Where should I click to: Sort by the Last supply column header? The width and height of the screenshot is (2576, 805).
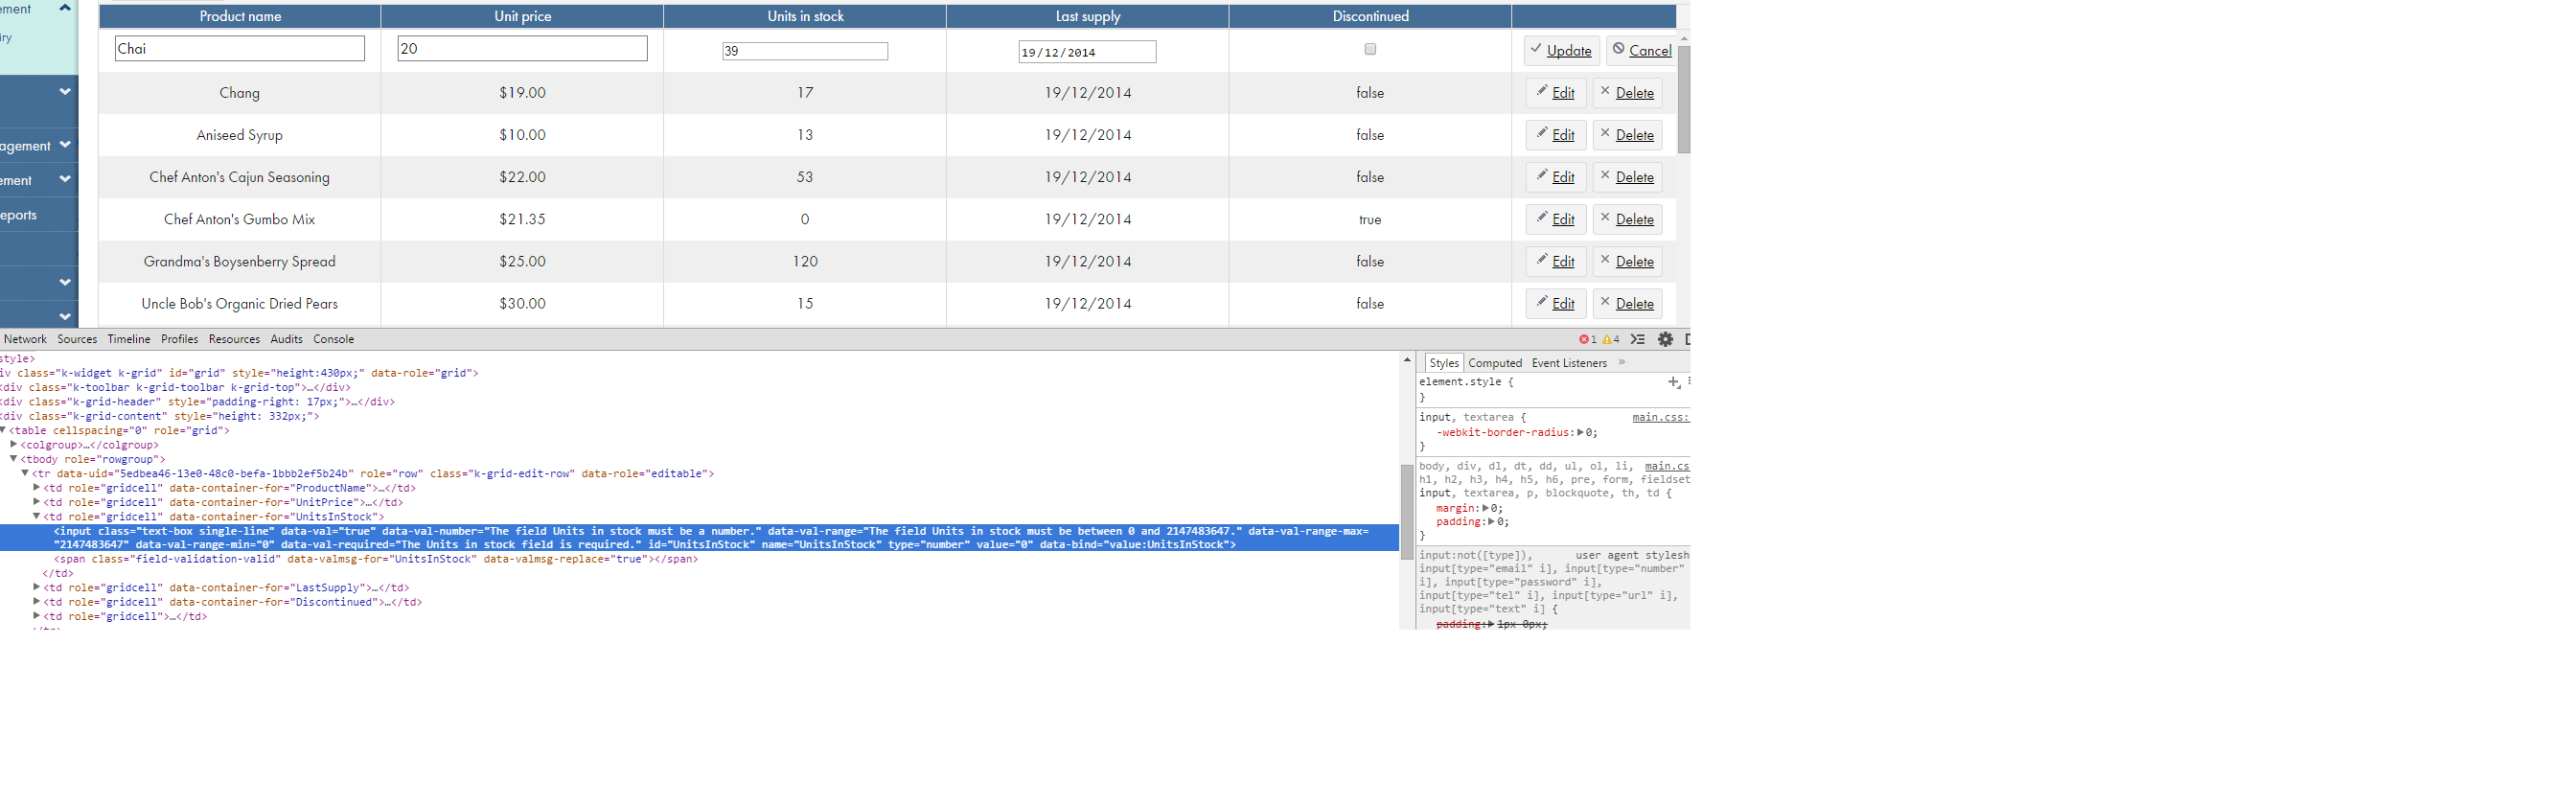(x=1088, y=16)
